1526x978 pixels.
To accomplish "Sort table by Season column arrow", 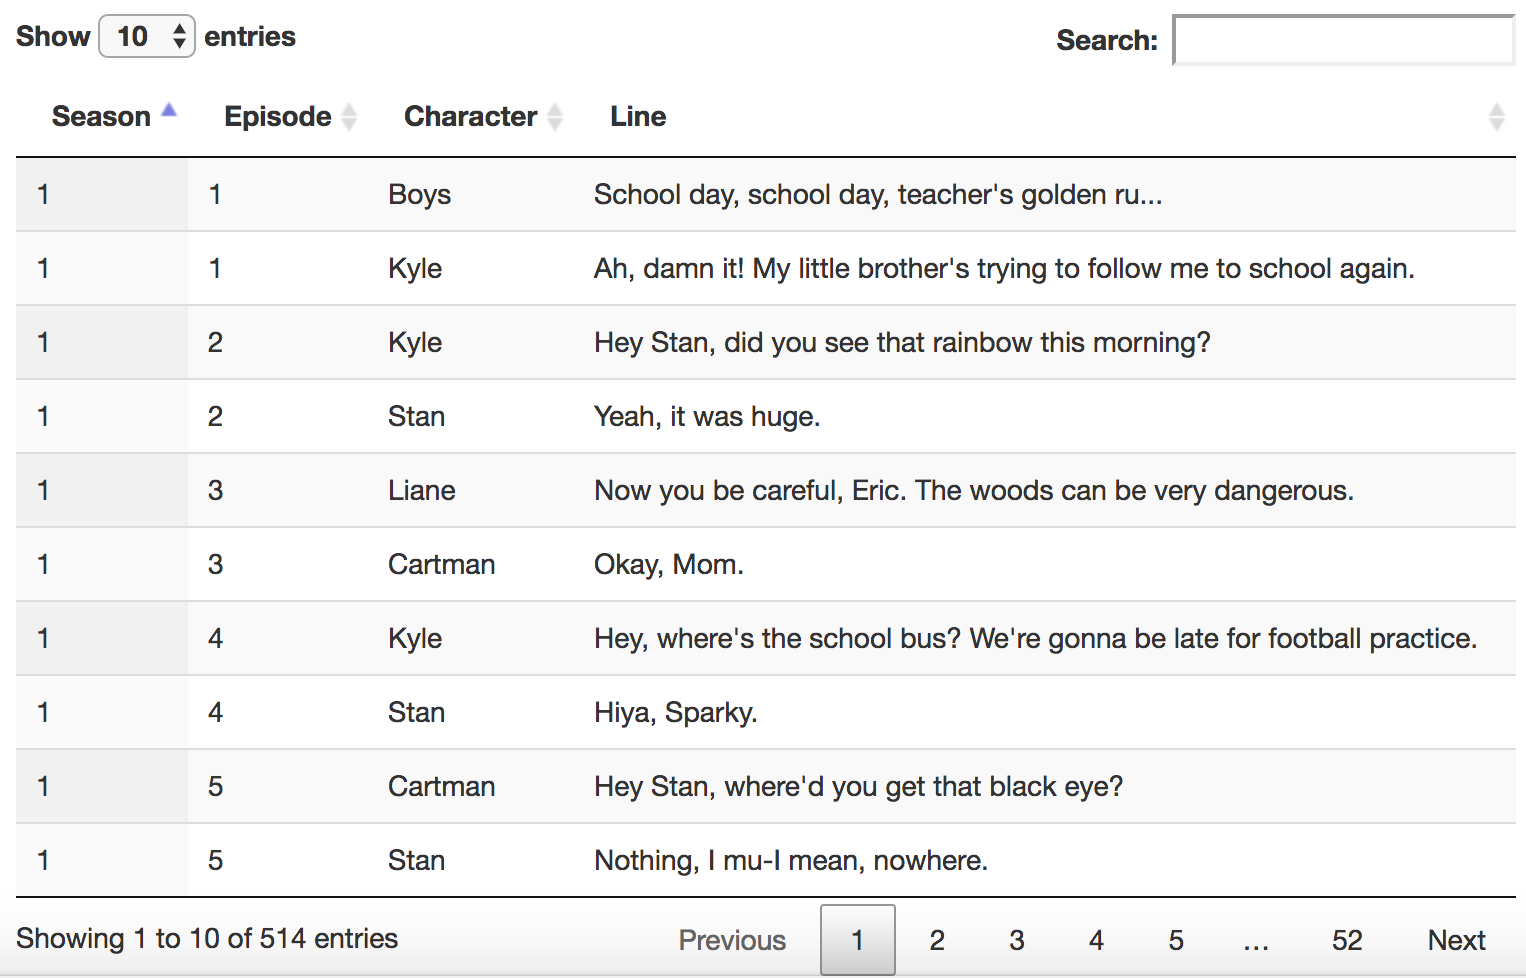I will click(169, 111).
